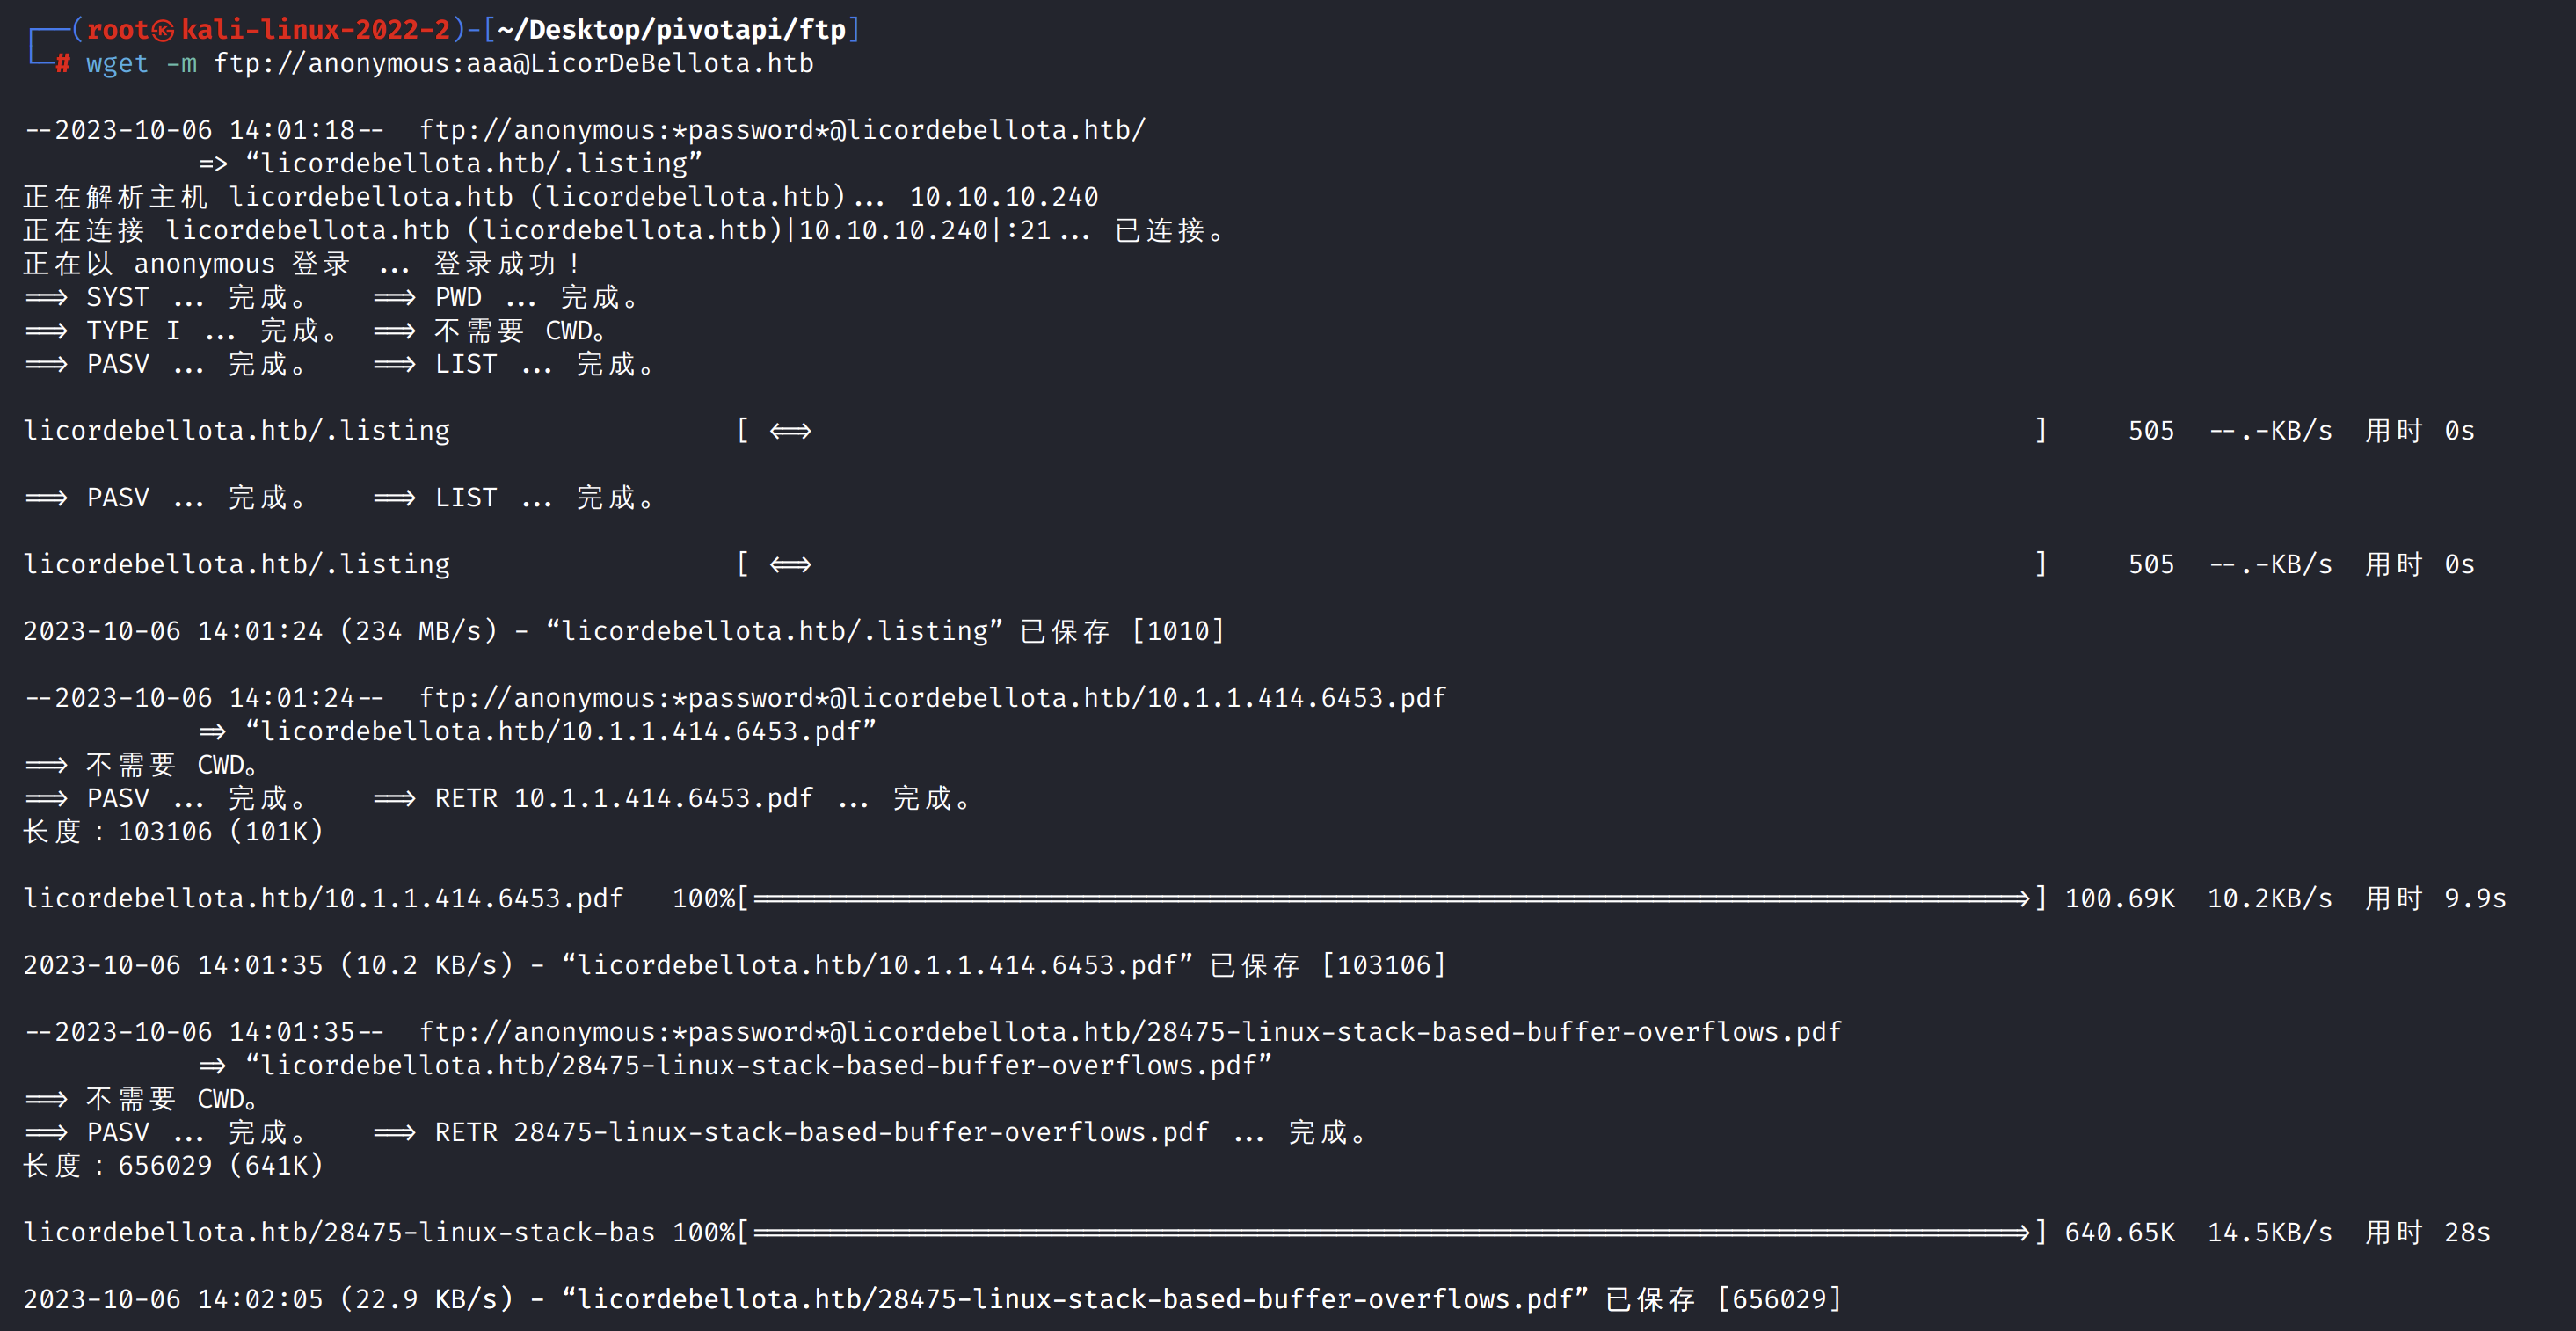
Task: Click the 14:02:05 completion timestamp
Action: (x=260, y=1300)
